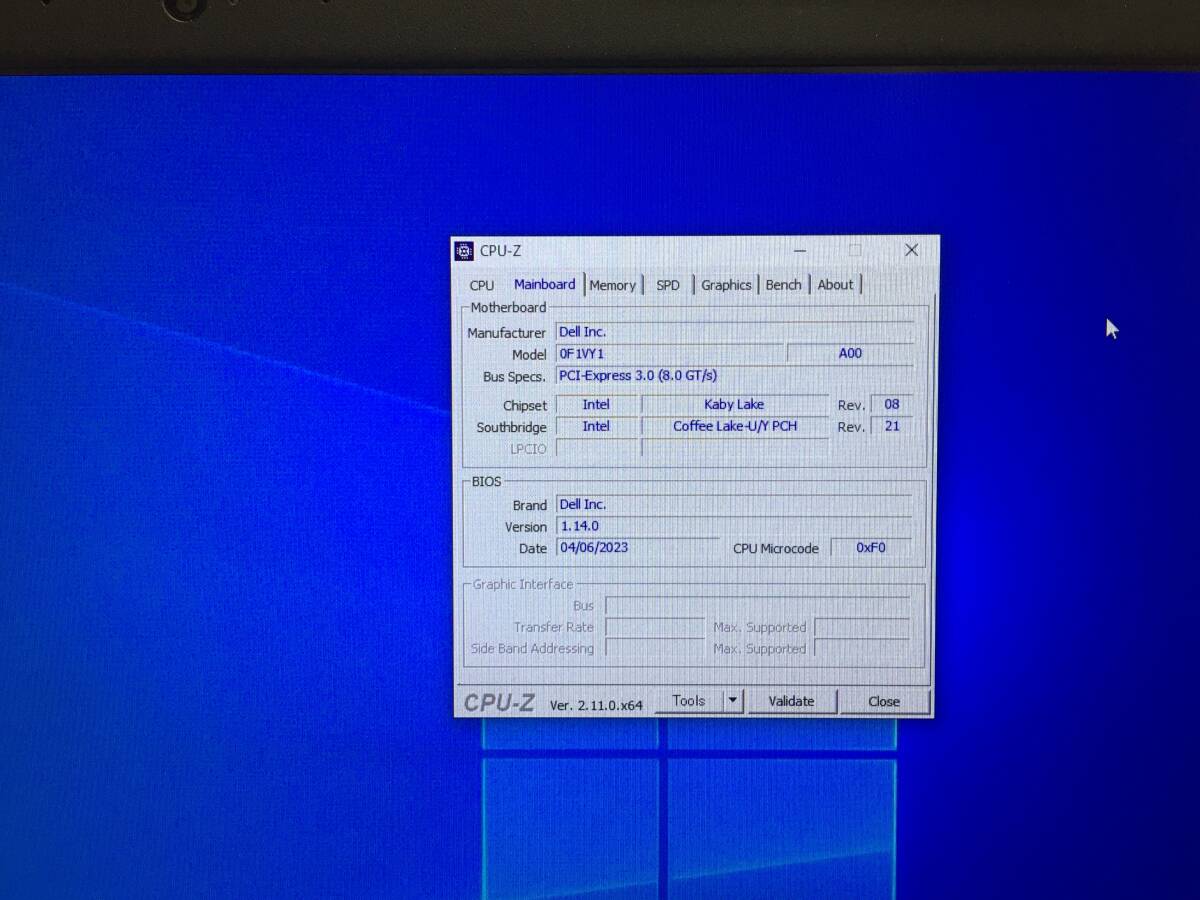Click the motherboard Manufacturer field Dell Inc.
1200x900 pixels.
click(735, 332)
